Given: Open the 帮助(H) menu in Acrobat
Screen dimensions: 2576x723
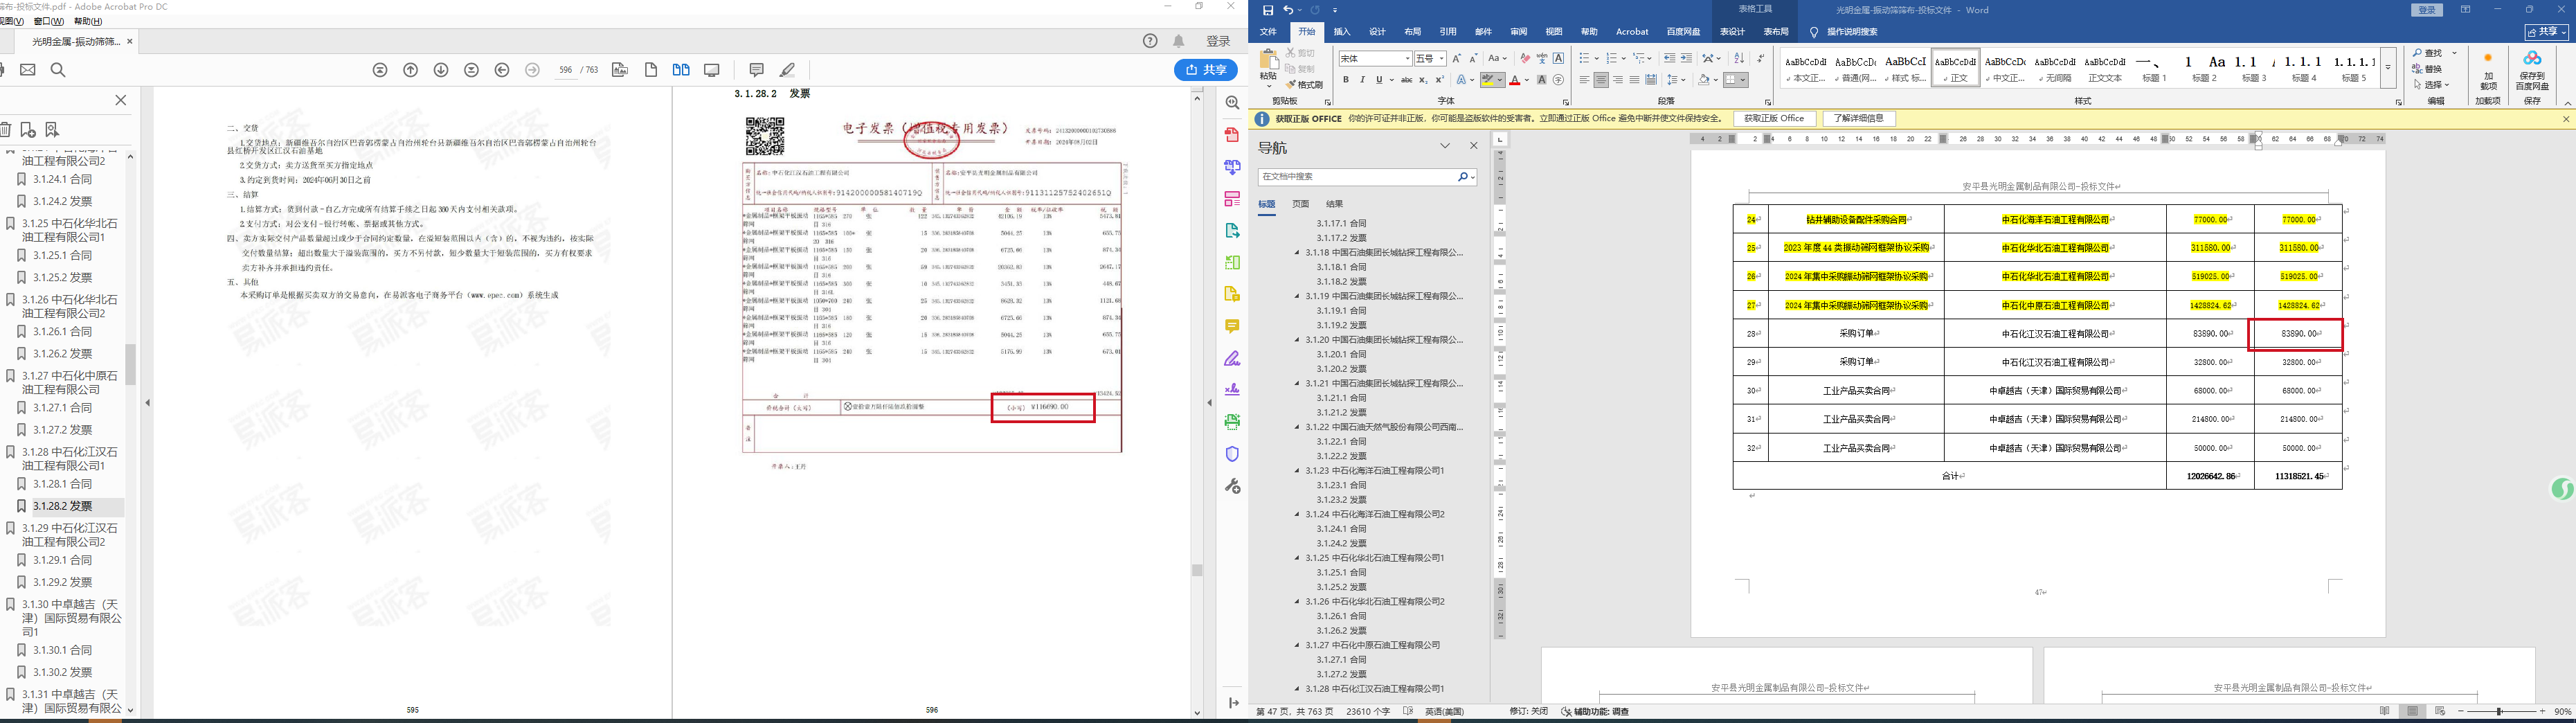Looking at the screenshot, I should tap(88, 21).
